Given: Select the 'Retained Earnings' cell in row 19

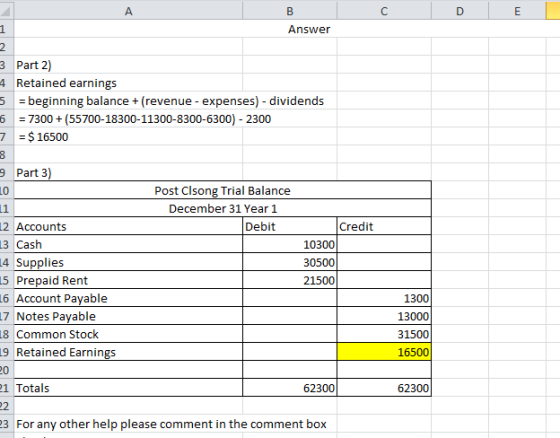Looking at the screenshot, I should click(128, 352).
